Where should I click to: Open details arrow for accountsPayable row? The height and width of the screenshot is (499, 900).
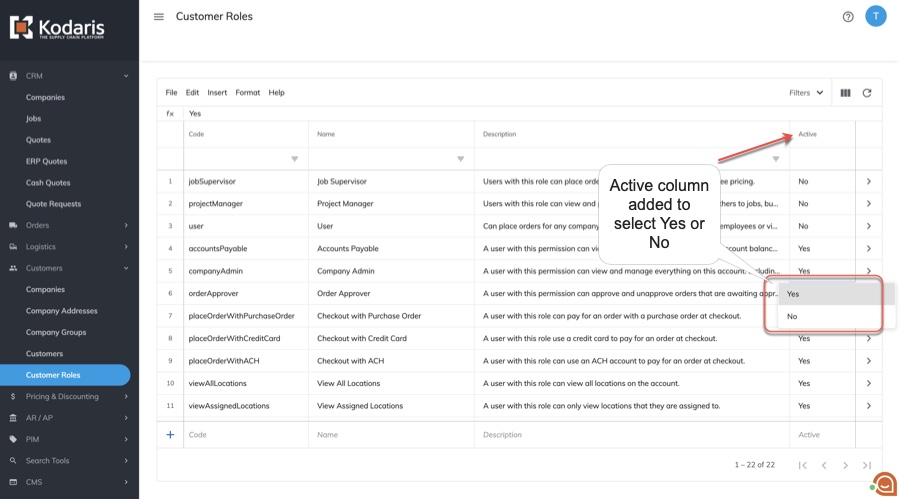(868, 249)
